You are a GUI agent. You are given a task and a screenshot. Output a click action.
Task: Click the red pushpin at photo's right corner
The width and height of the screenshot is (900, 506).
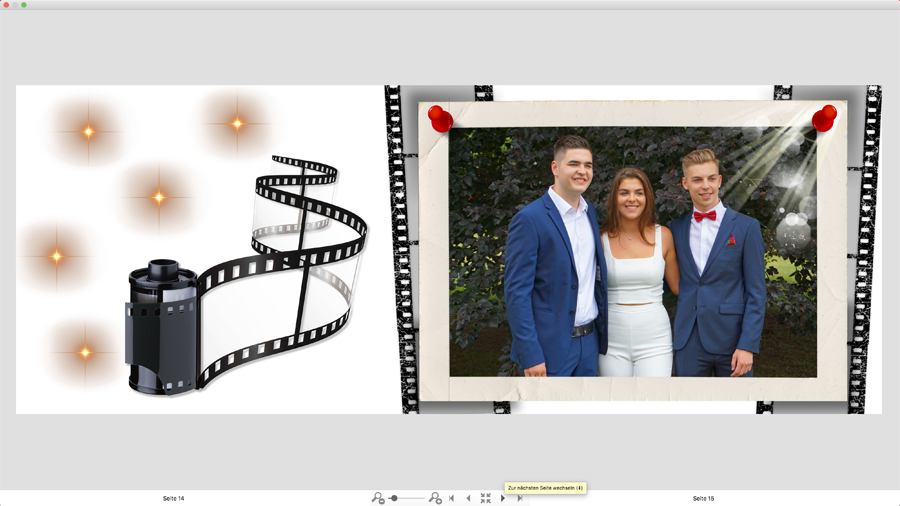[824, 118]
